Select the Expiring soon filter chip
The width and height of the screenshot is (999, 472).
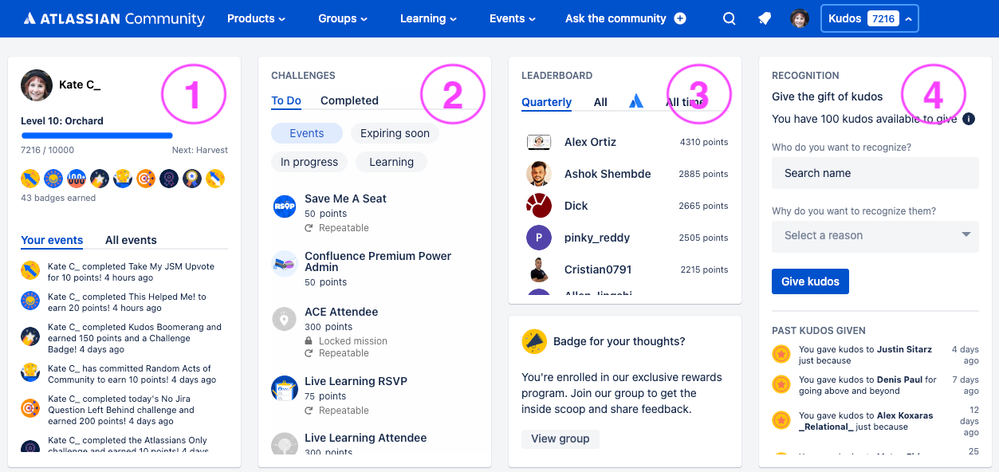pyautogui.click(x=395, y=133)
